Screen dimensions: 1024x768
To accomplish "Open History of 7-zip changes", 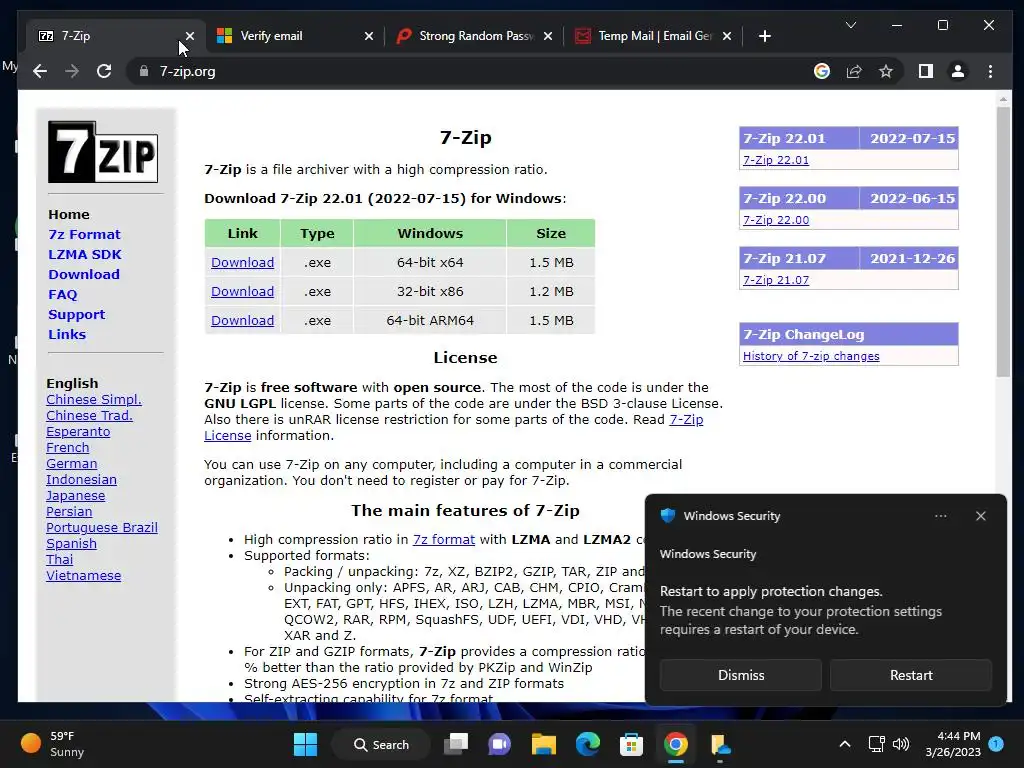I will [x=811, y=356].
